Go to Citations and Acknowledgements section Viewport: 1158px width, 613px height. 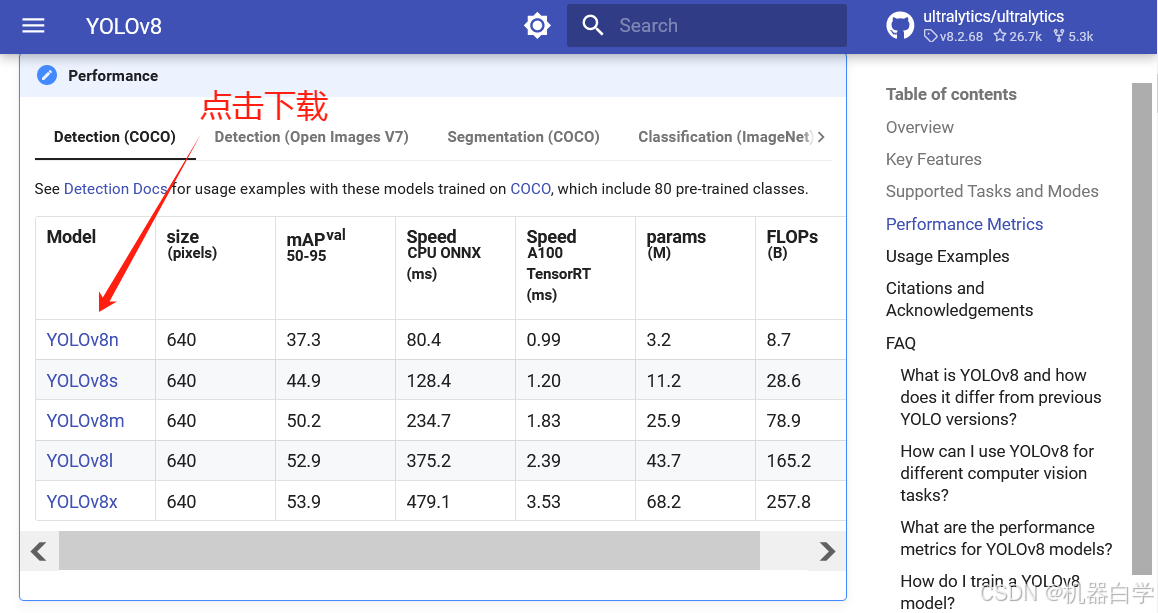click(x=959, y=299)
